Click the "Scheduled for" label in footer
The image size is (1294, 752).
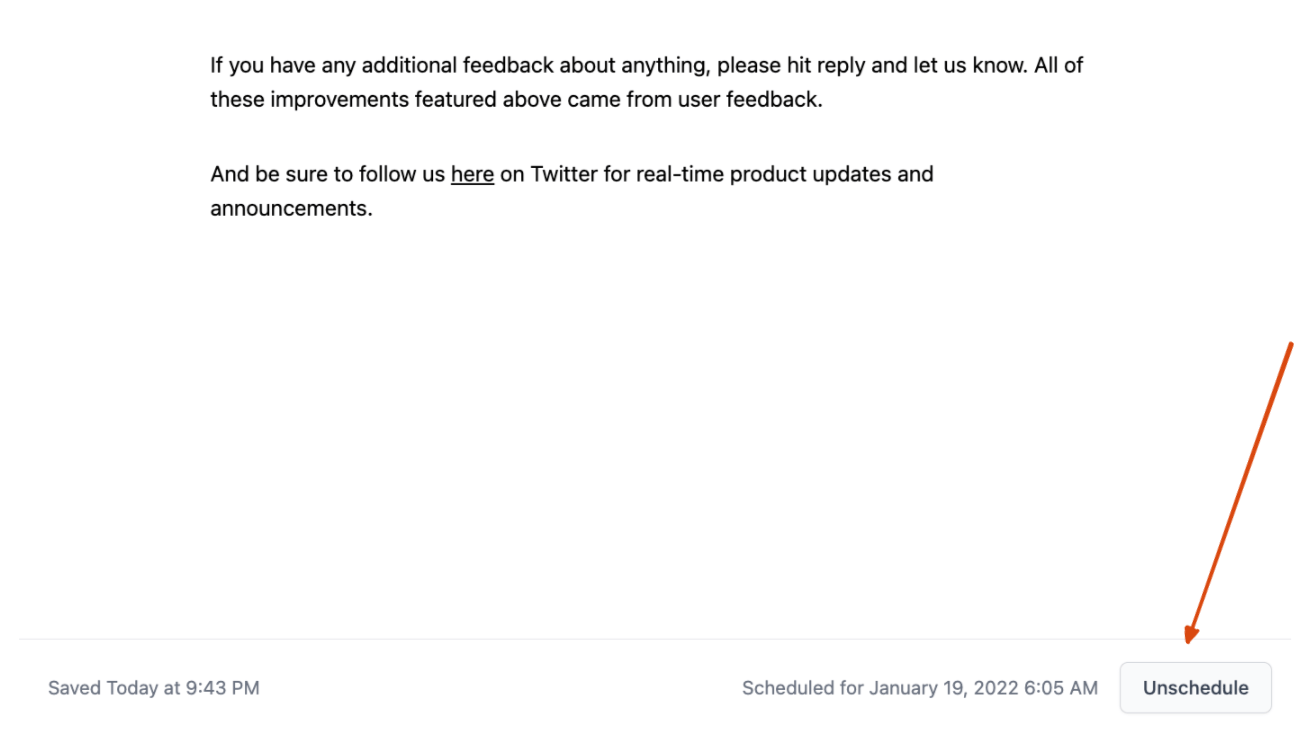click(x=802, y=688)
